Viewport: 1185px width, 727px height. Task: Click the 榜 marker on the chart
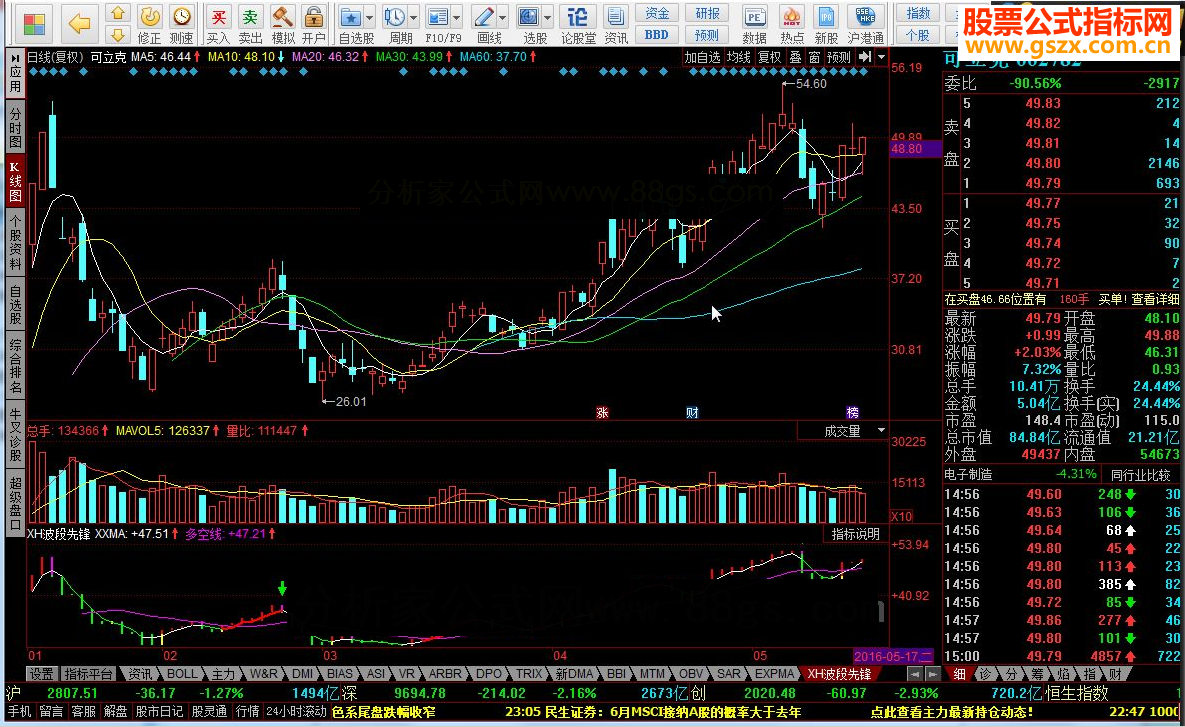pos(852,413)
